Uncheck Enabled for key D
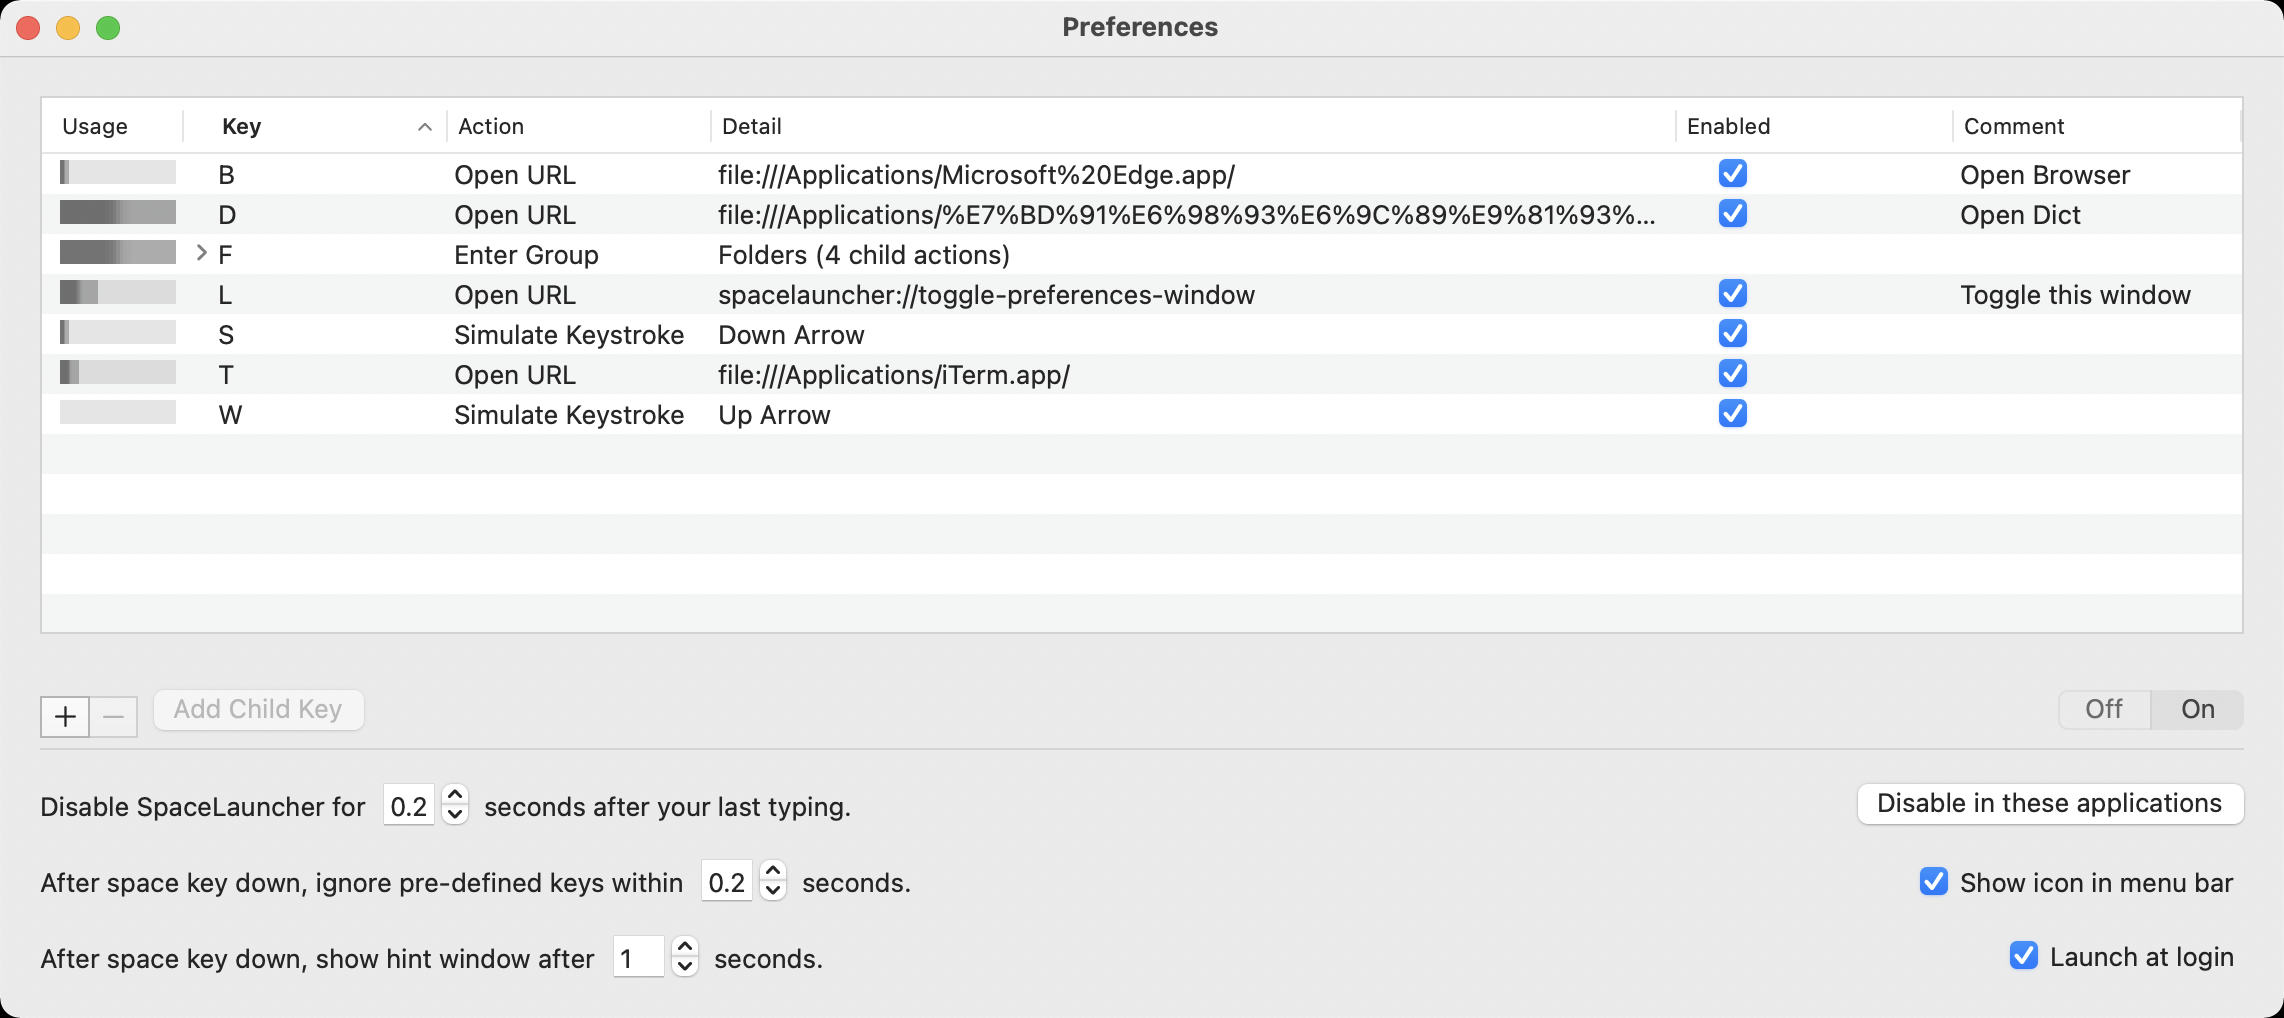 (1733, 213)
